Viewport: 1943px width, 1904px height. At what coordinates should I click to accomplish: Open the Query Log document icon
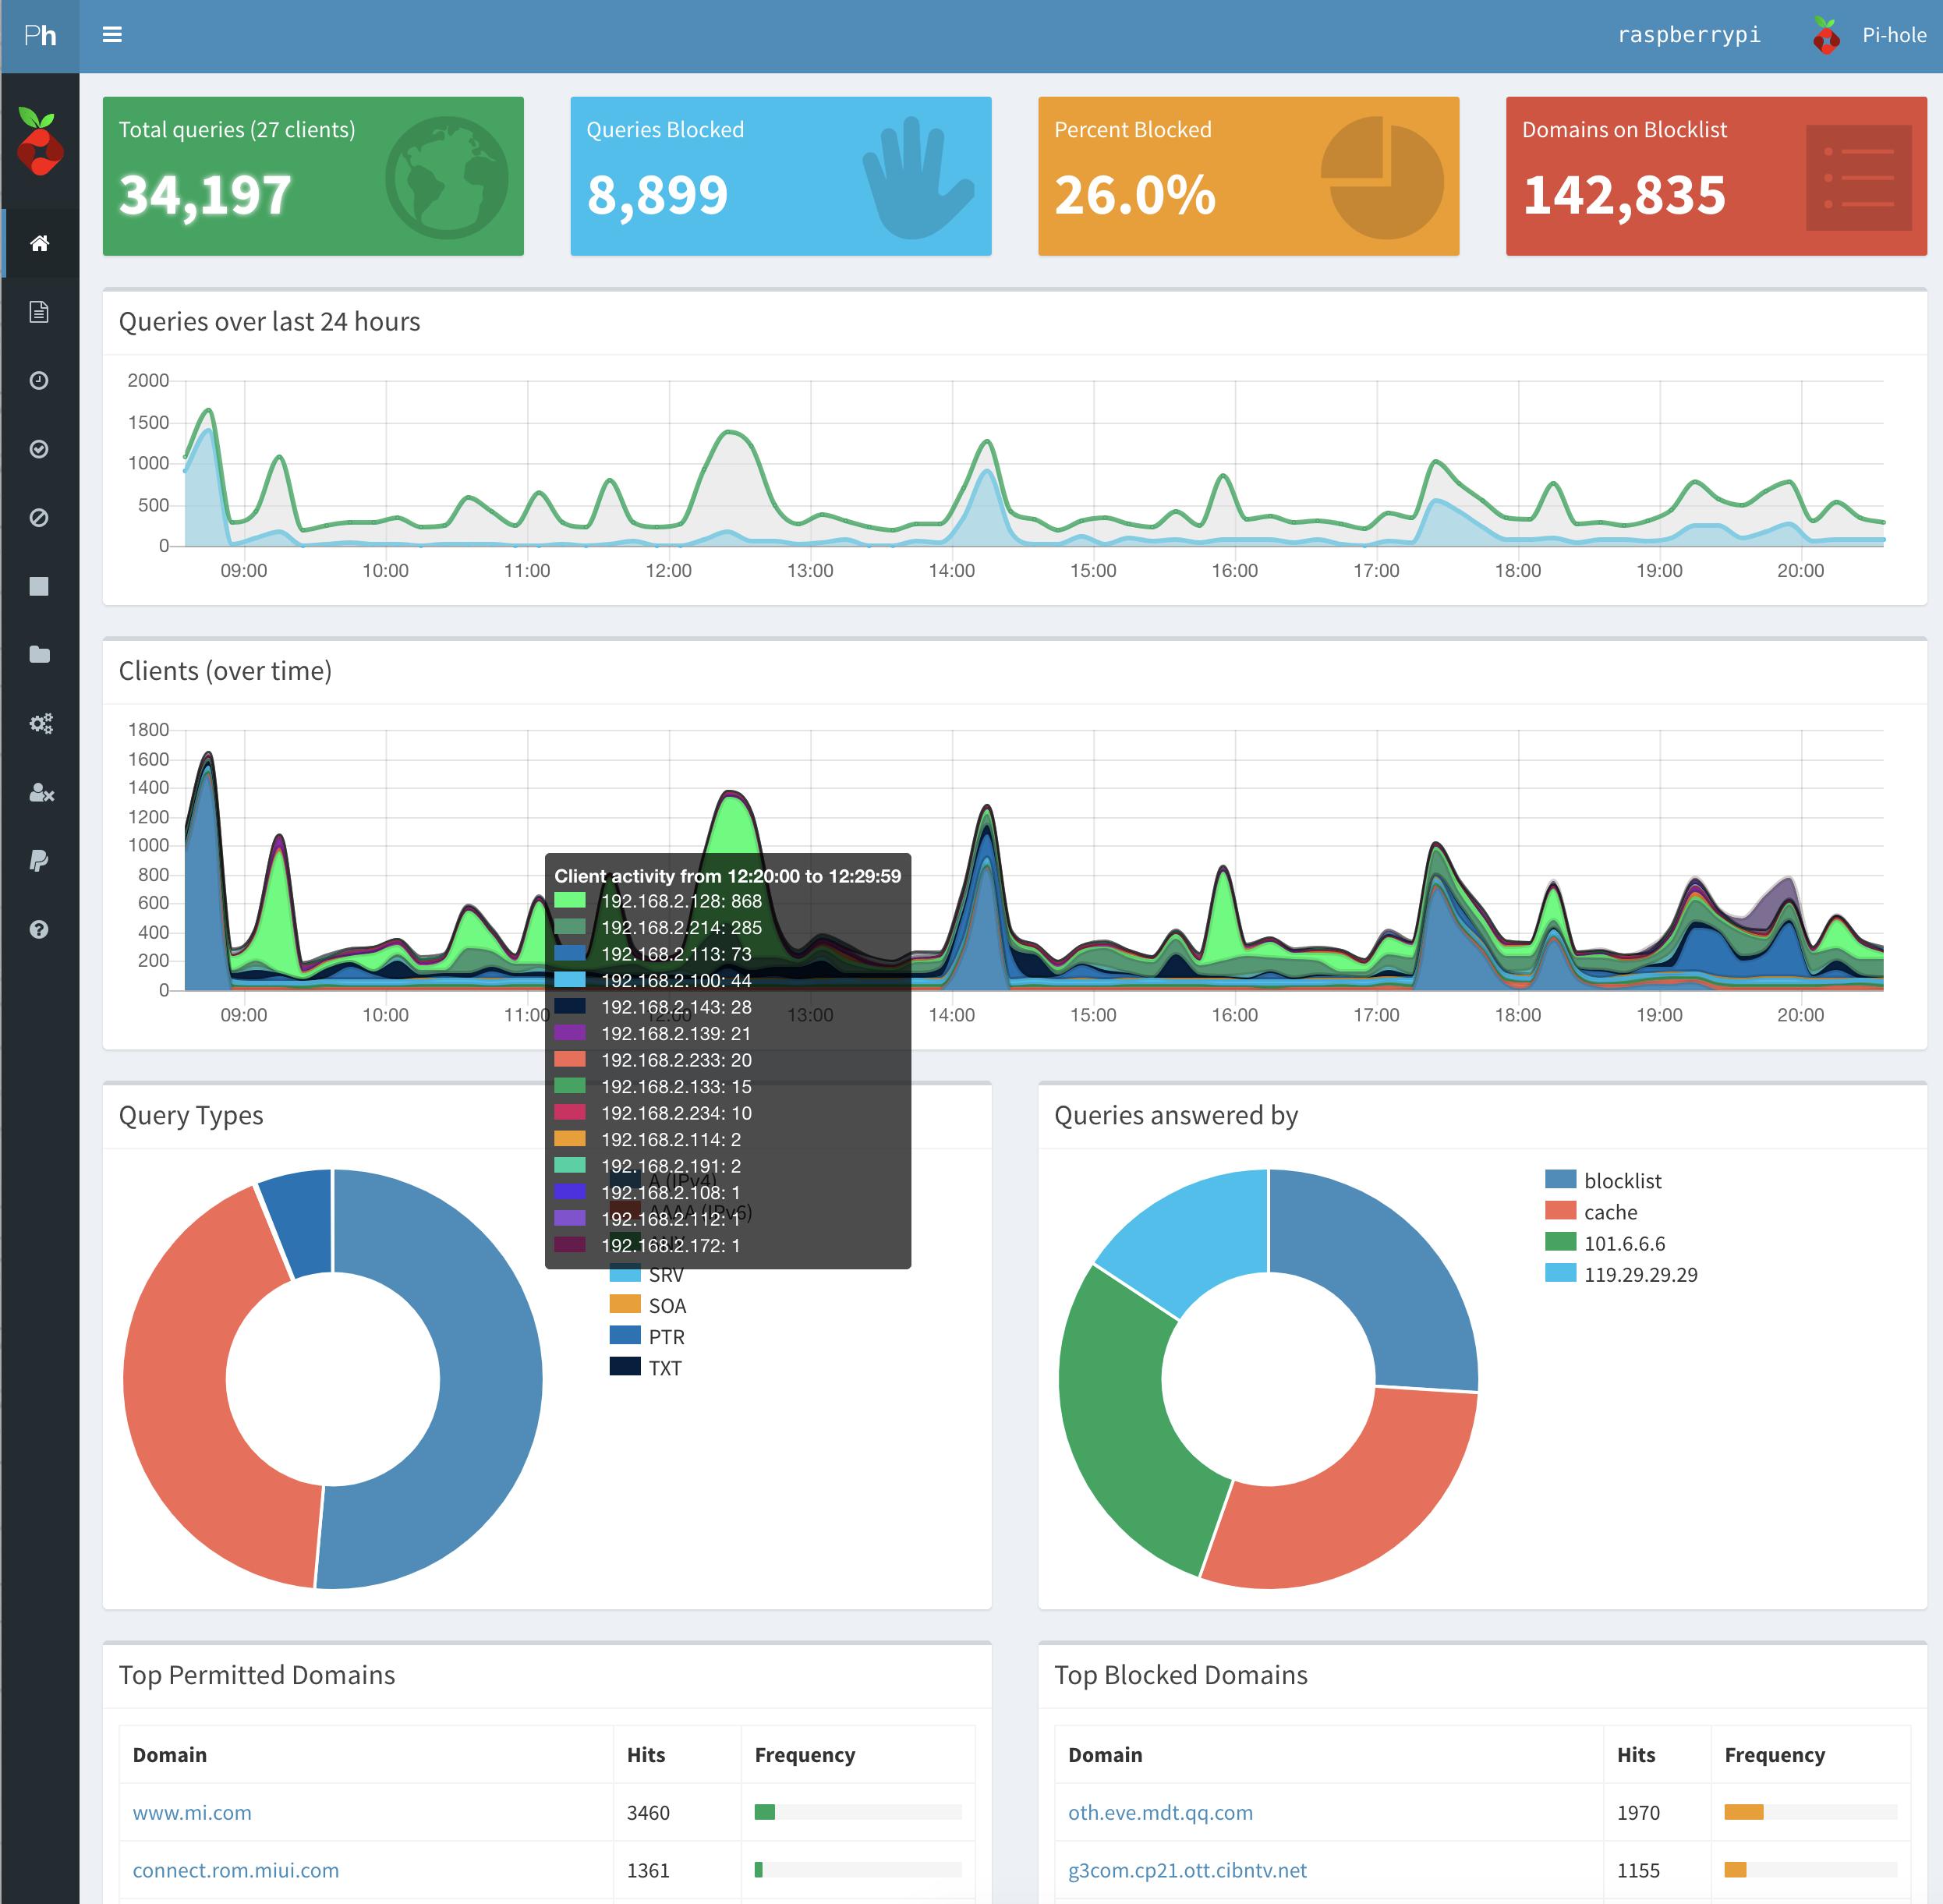point(39,312)
